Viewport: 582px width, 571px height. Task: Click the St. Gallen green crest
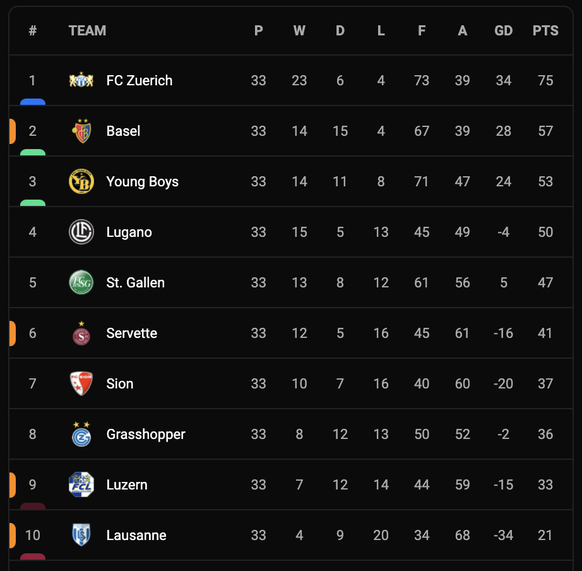[81, 283]
